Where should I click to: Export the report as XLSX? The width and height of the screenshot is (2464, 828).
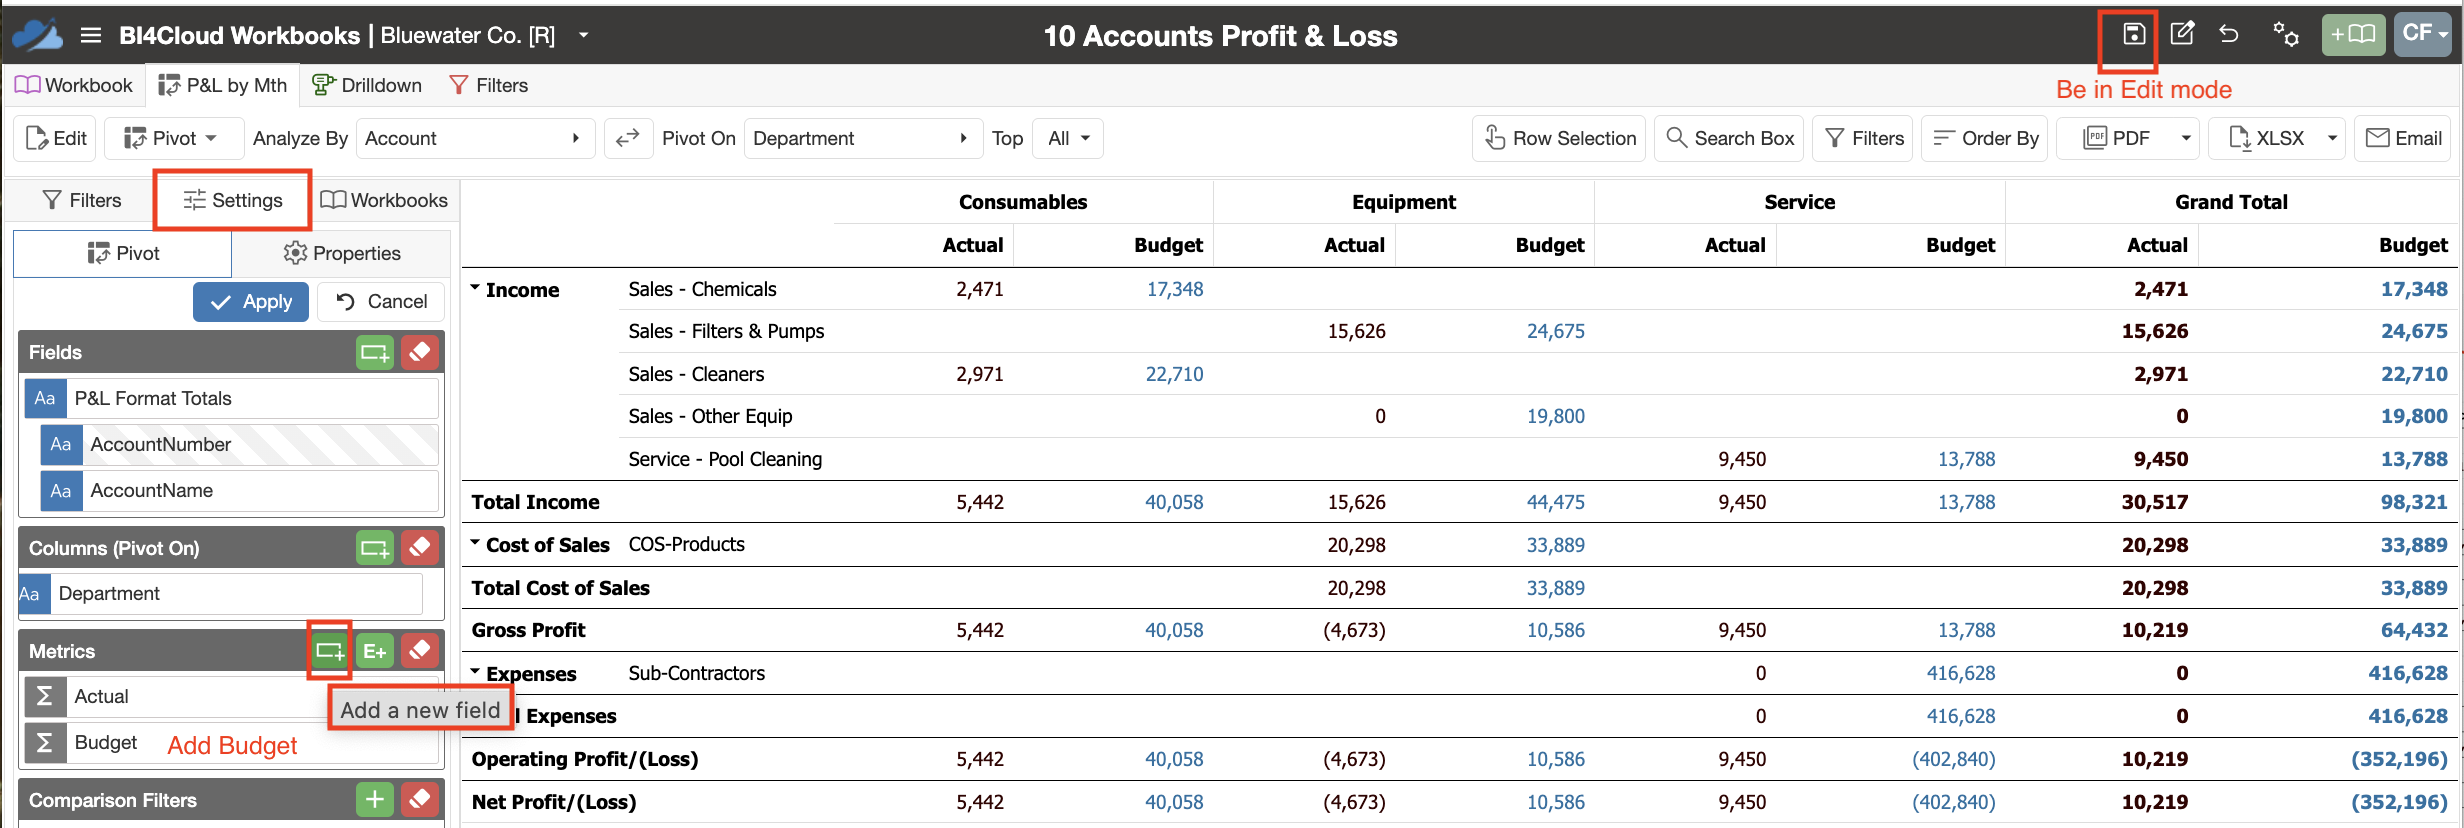(x=2265, y=138)
